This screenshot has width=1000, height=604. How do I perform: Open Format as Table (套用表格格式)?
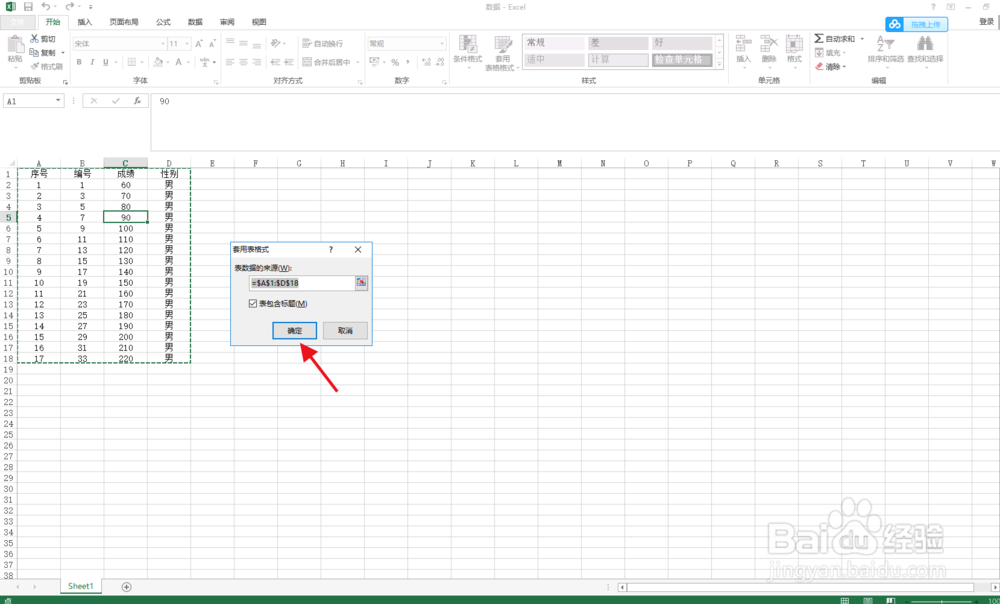[x=503, y=54]
